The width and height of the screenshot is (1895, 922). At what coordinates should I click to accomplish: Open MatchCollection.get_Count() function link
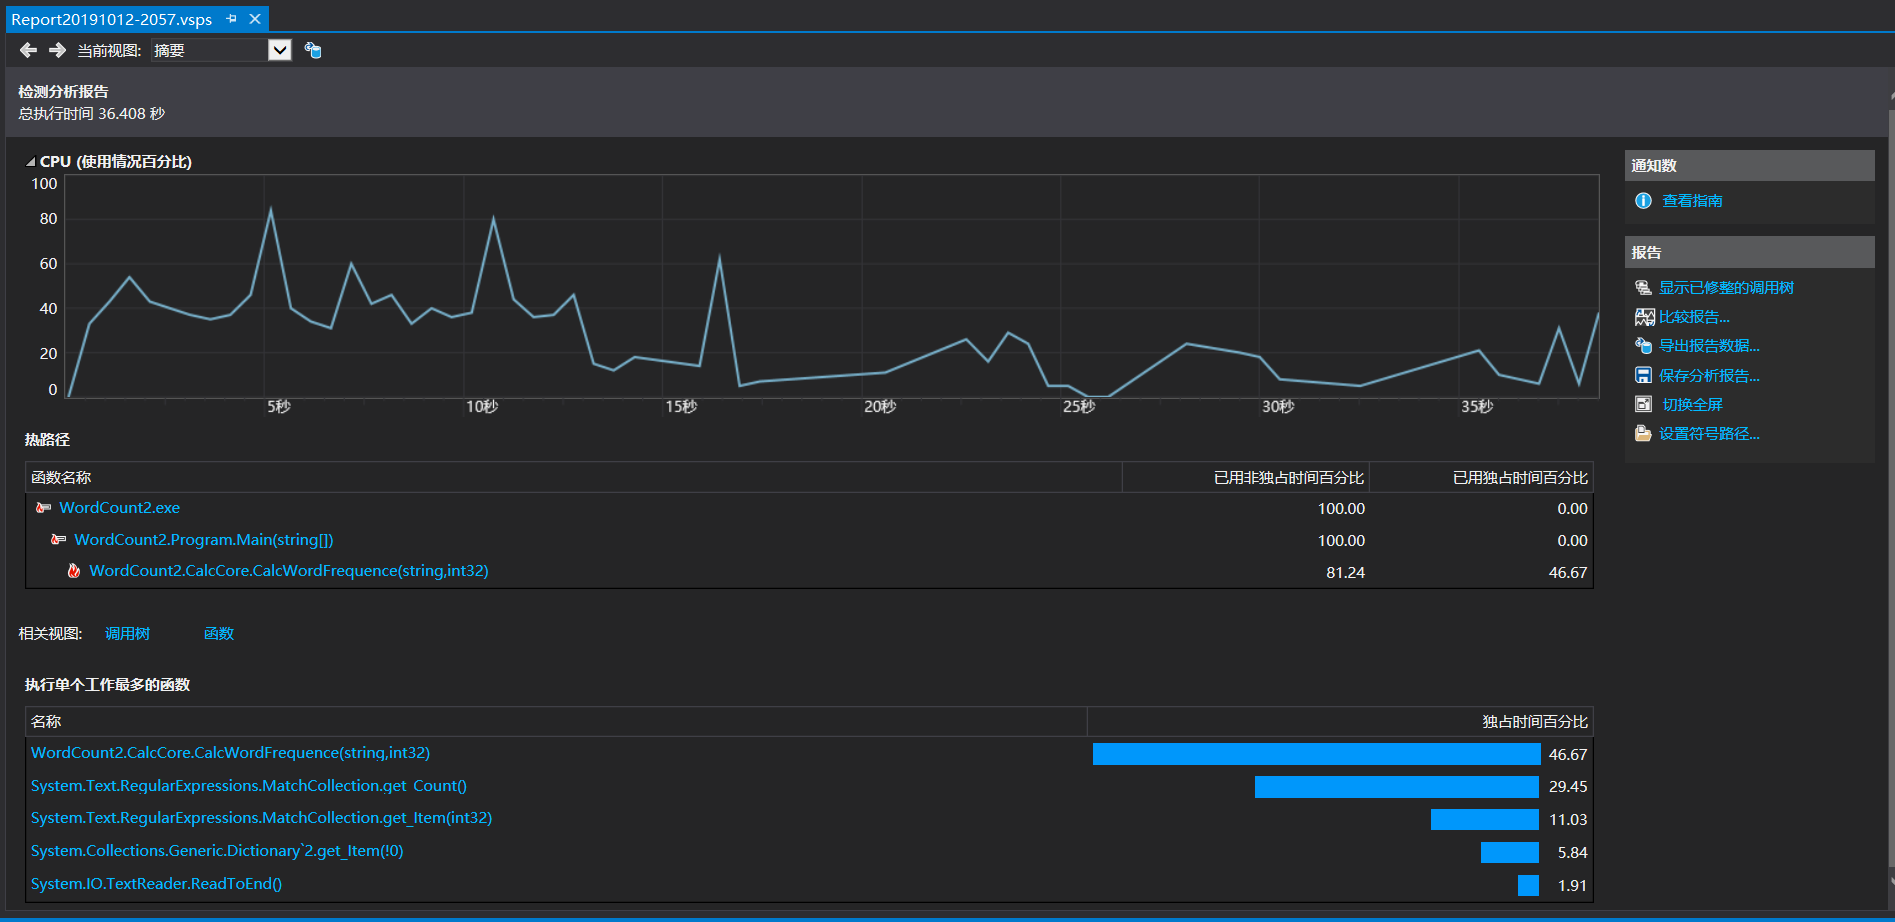249,786
